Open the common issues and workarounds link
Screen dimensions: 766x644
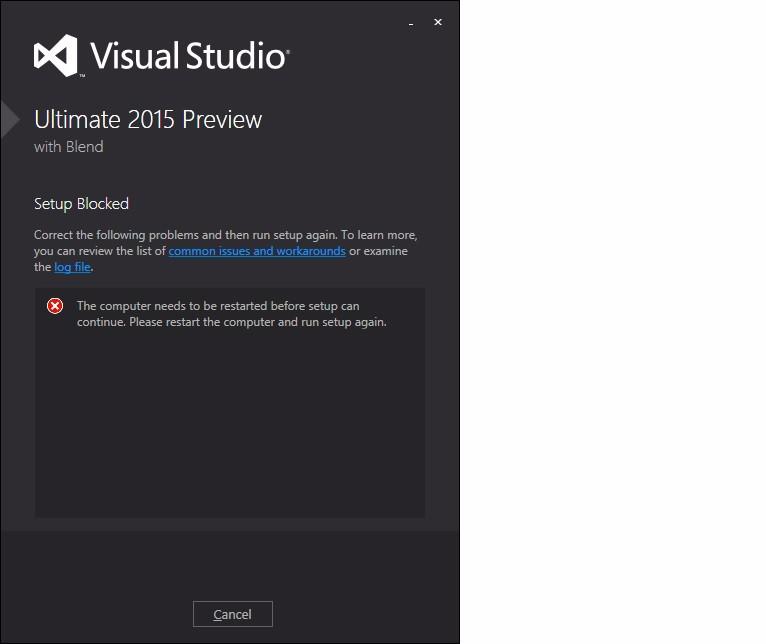tap(257, 251)
